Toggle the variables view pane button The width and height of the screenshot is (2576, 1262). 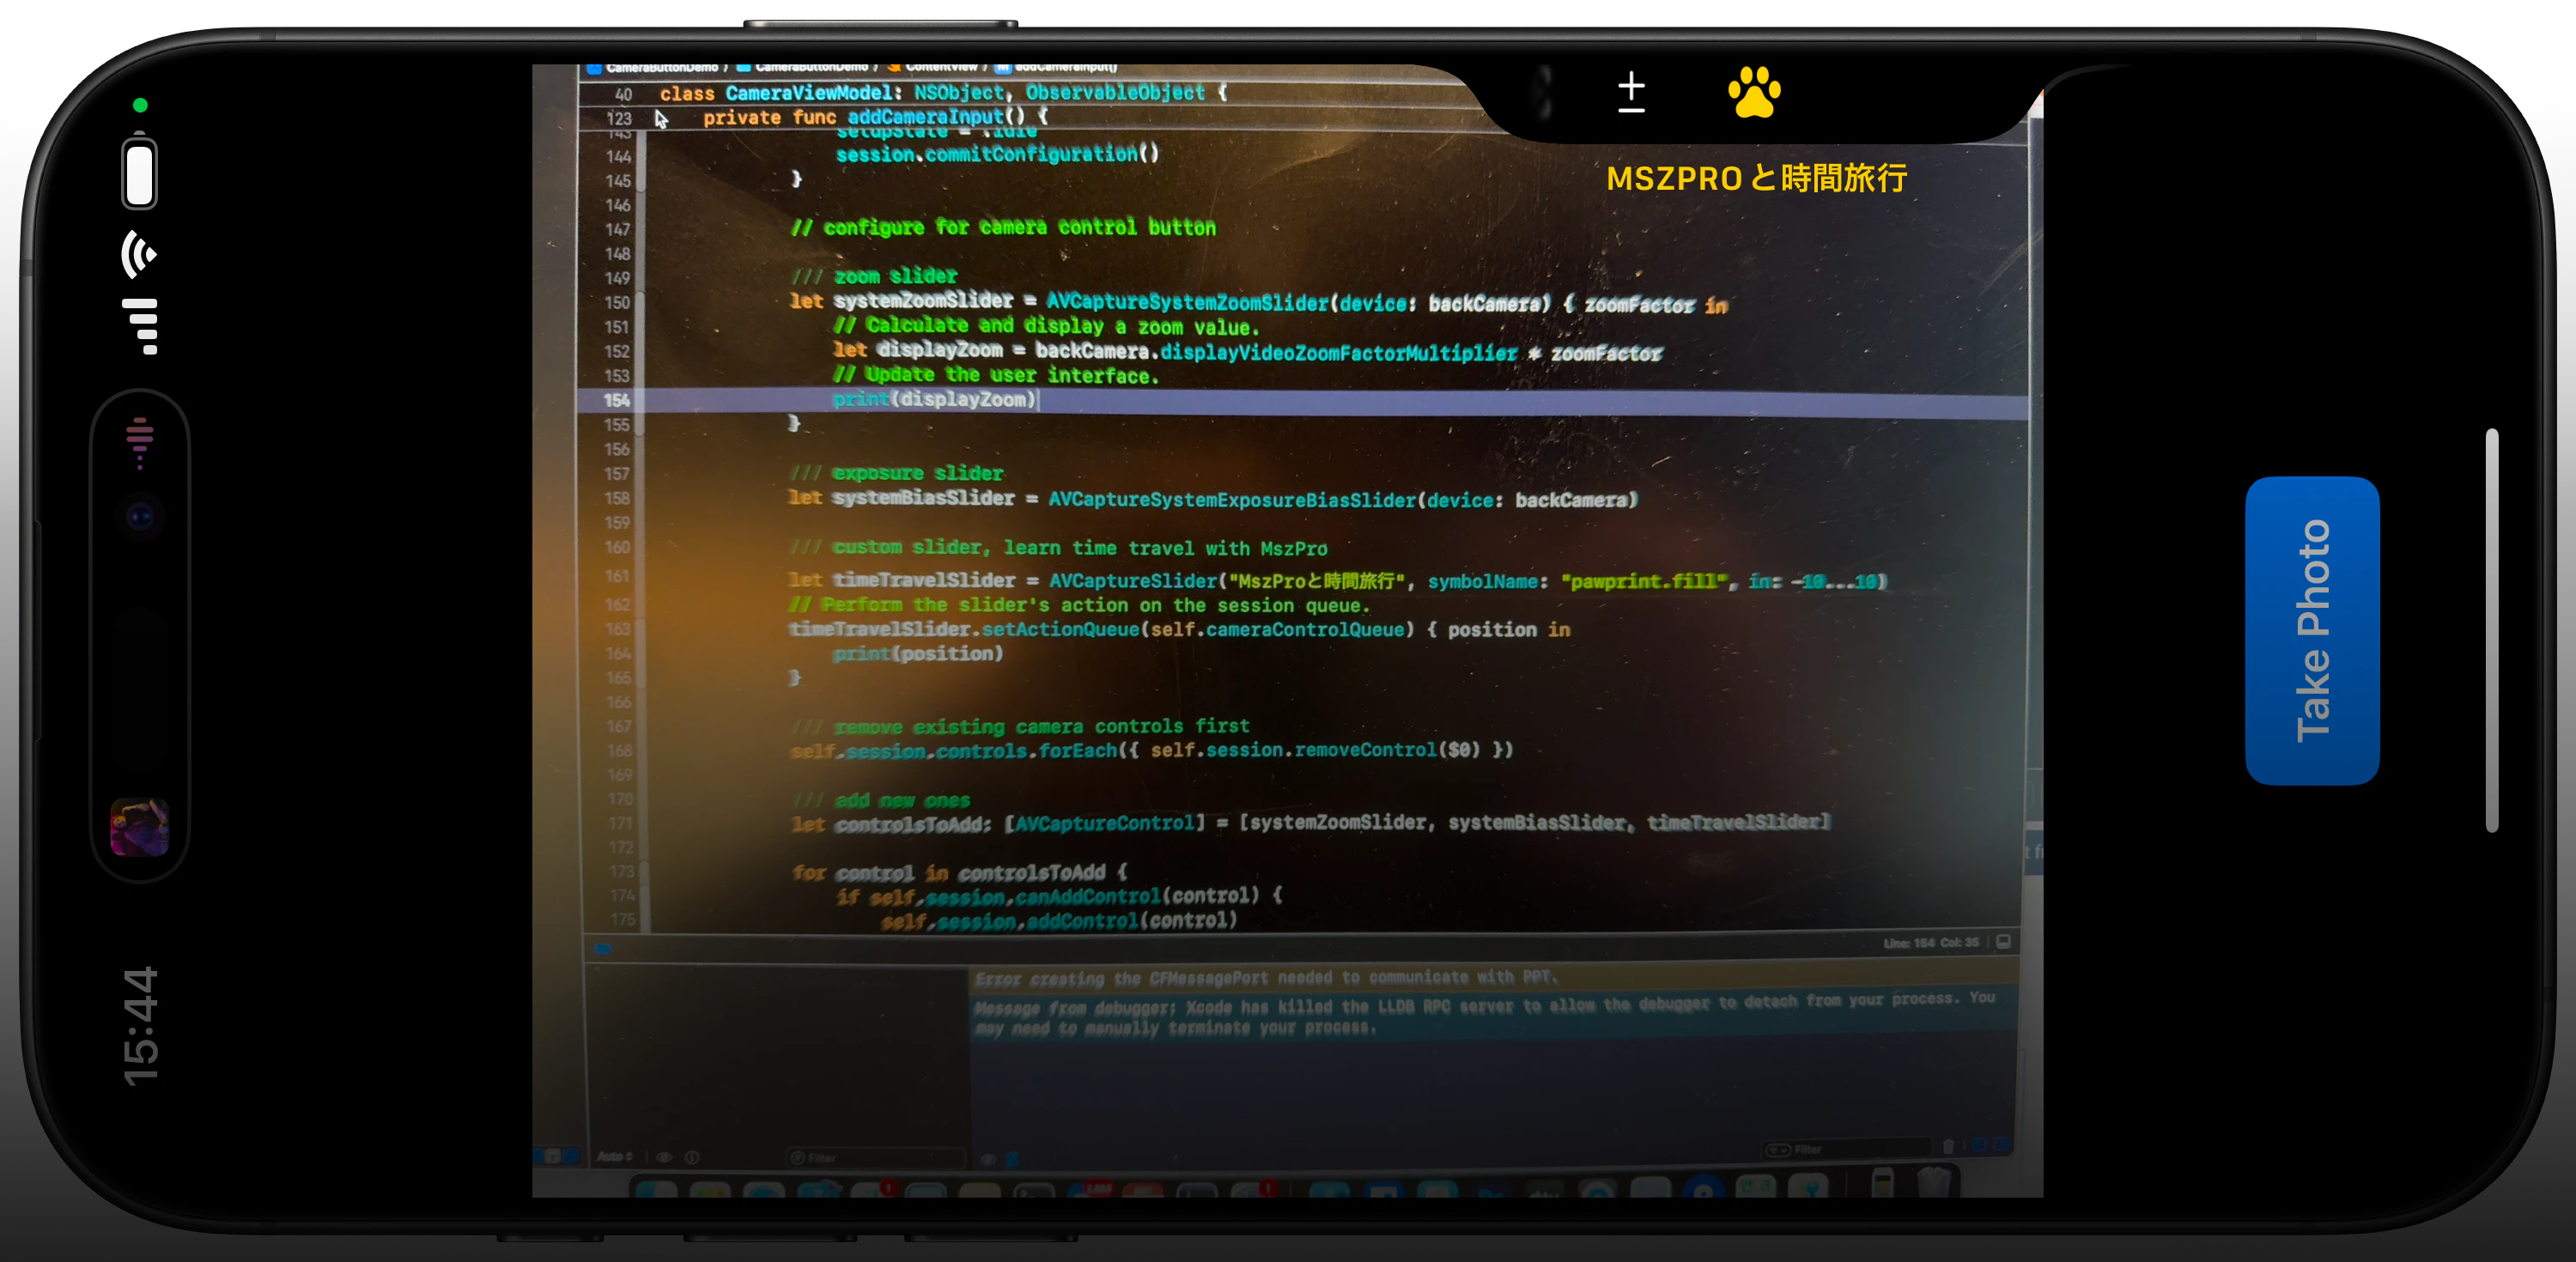tap(1981, 1146)
